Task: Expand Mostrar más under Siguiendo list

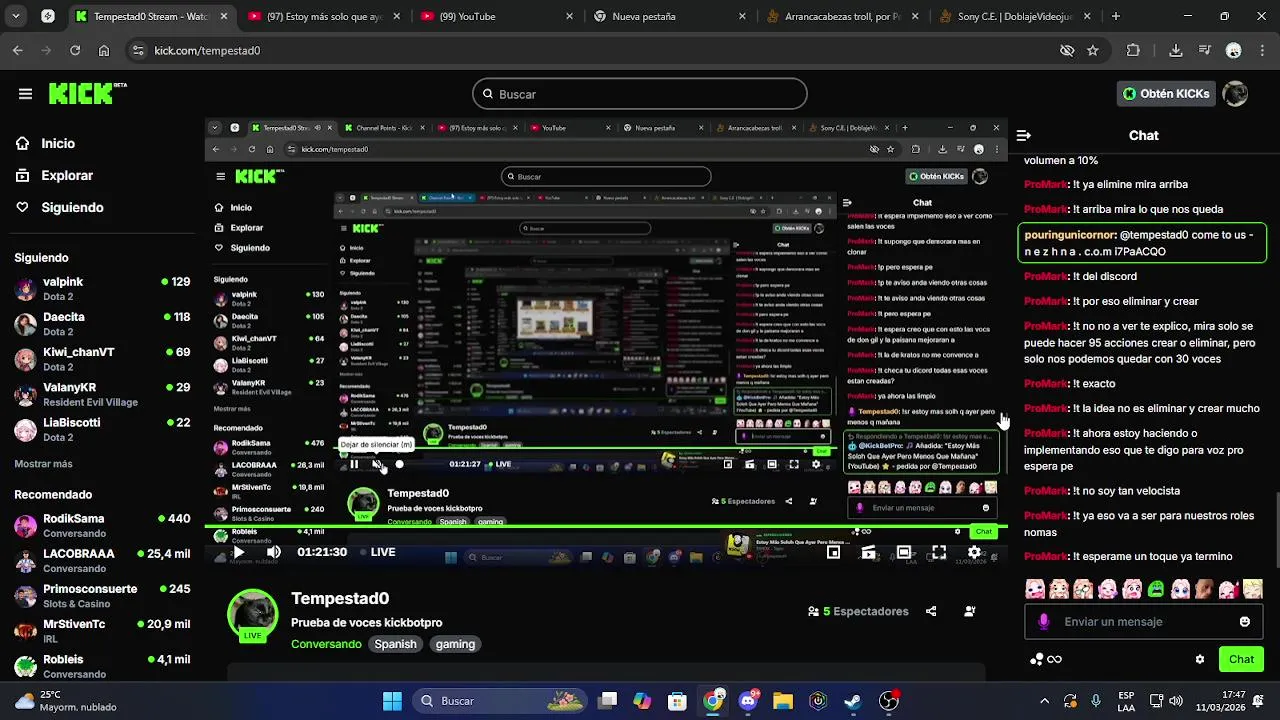Action: pyautogui.click(x=43, y=464)
